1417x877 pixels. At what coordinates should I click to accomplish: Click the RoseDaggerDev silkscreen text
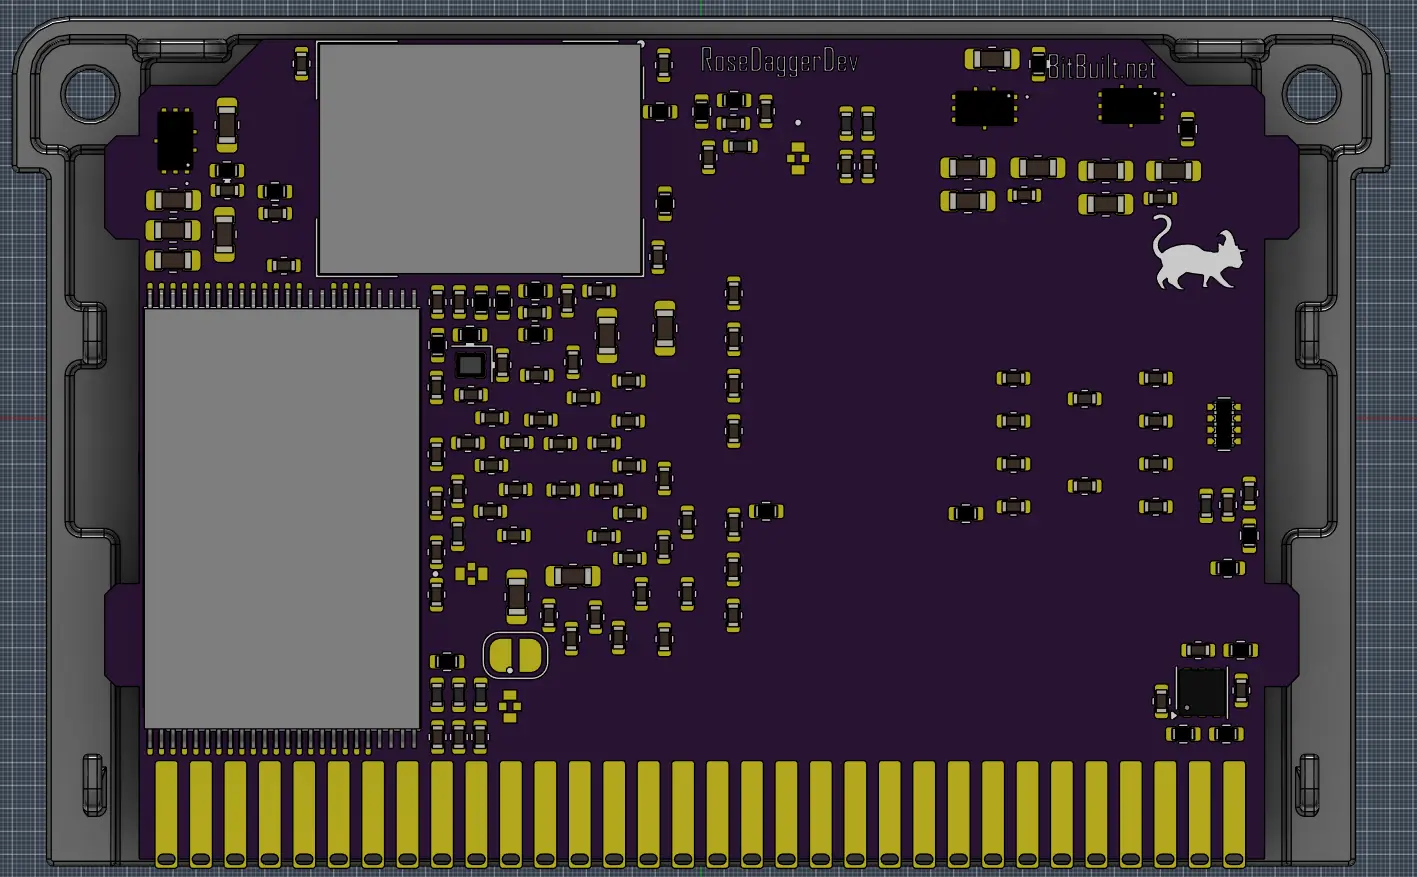pos(779,62)
